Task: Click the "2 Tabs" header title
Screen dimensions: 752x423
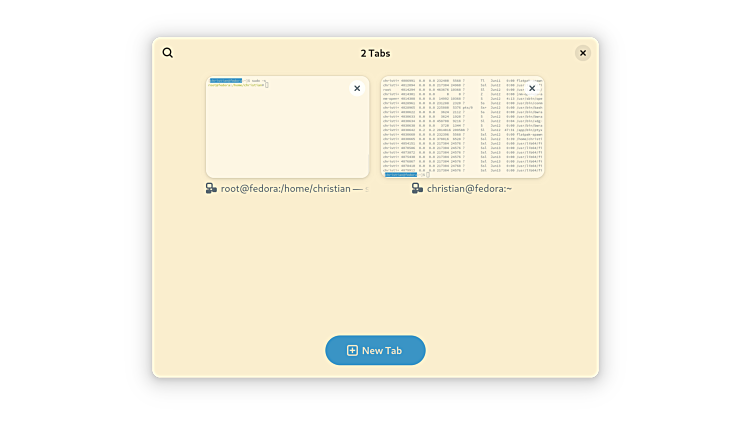Action: coord(375,53)
